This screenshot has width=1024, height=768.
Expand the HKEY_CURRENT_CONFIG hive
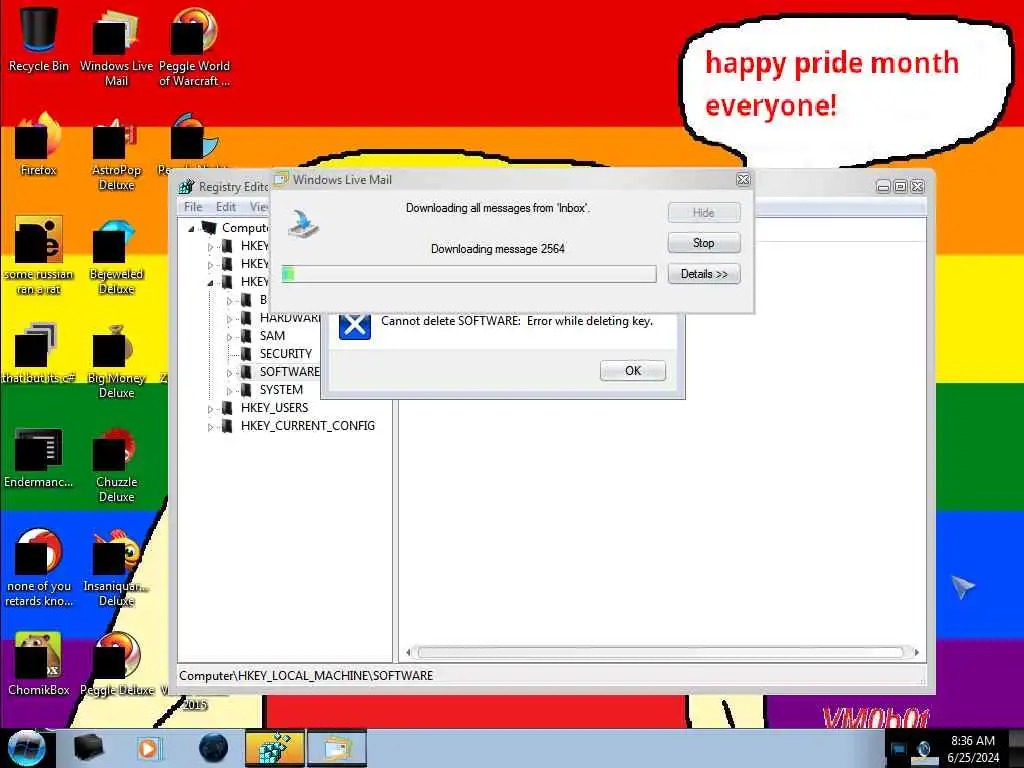(210, 427)
